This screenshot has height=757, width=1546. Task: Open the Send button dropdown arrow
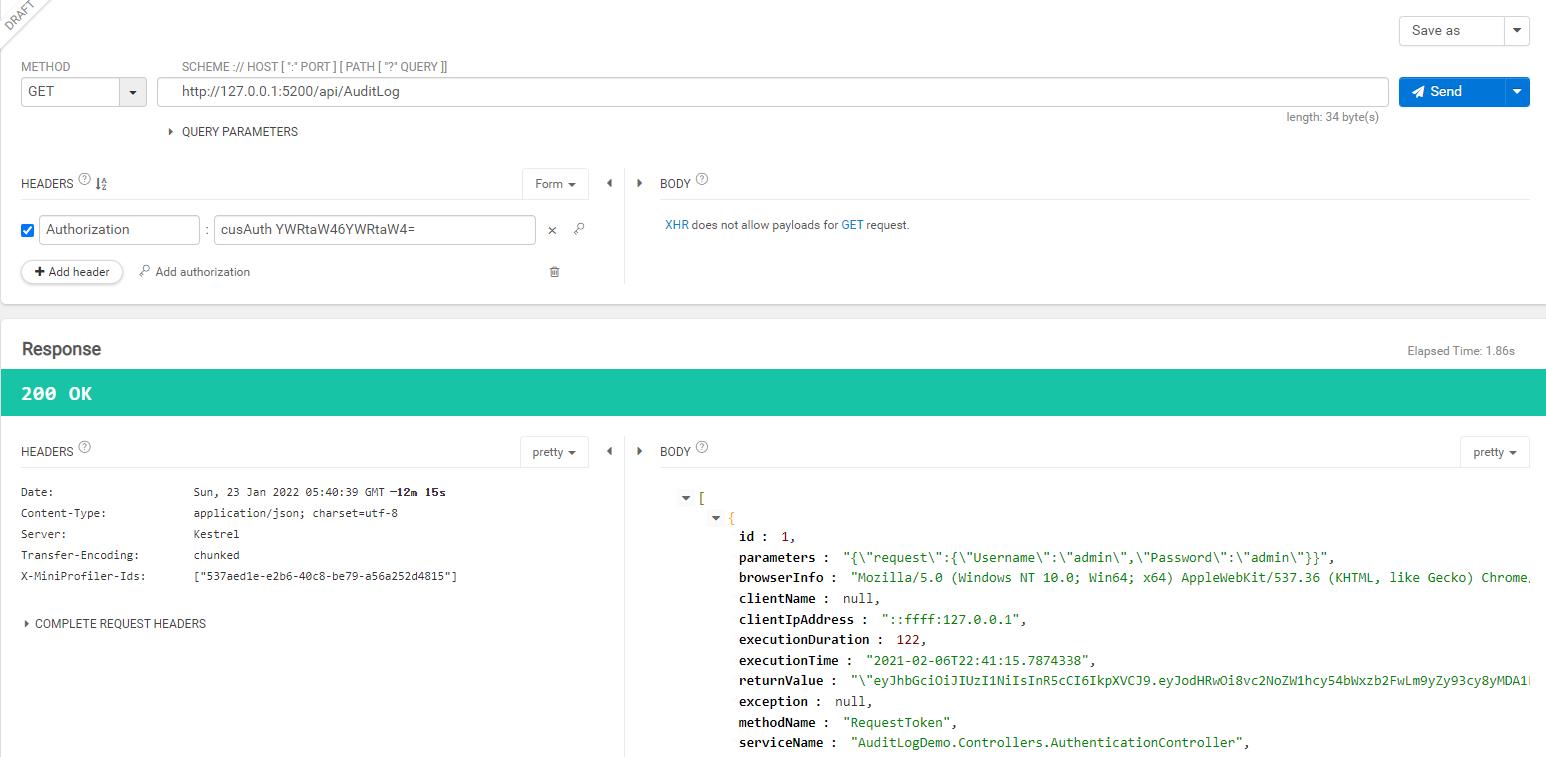tap(1517, 92)
